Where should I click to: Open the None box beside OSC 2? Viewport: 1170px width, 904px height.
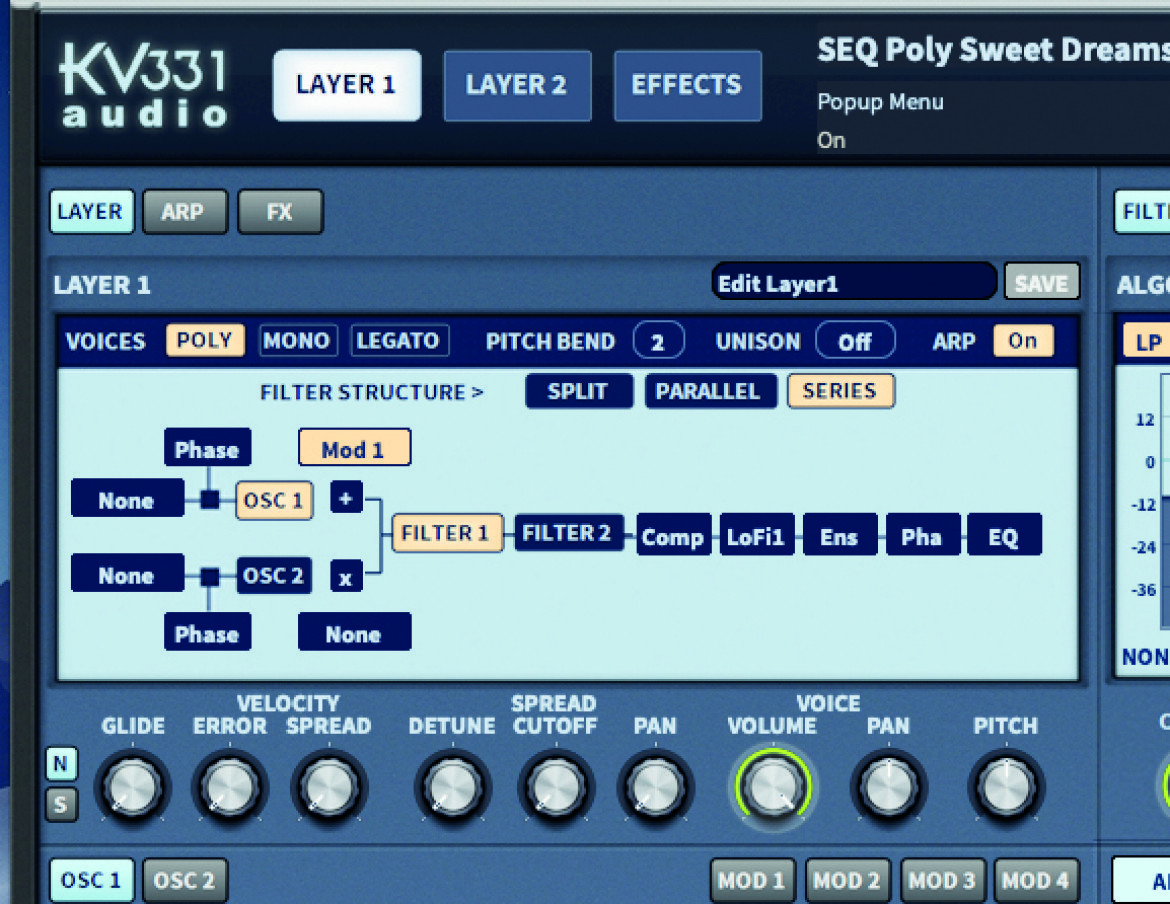[x=128, y=573]
